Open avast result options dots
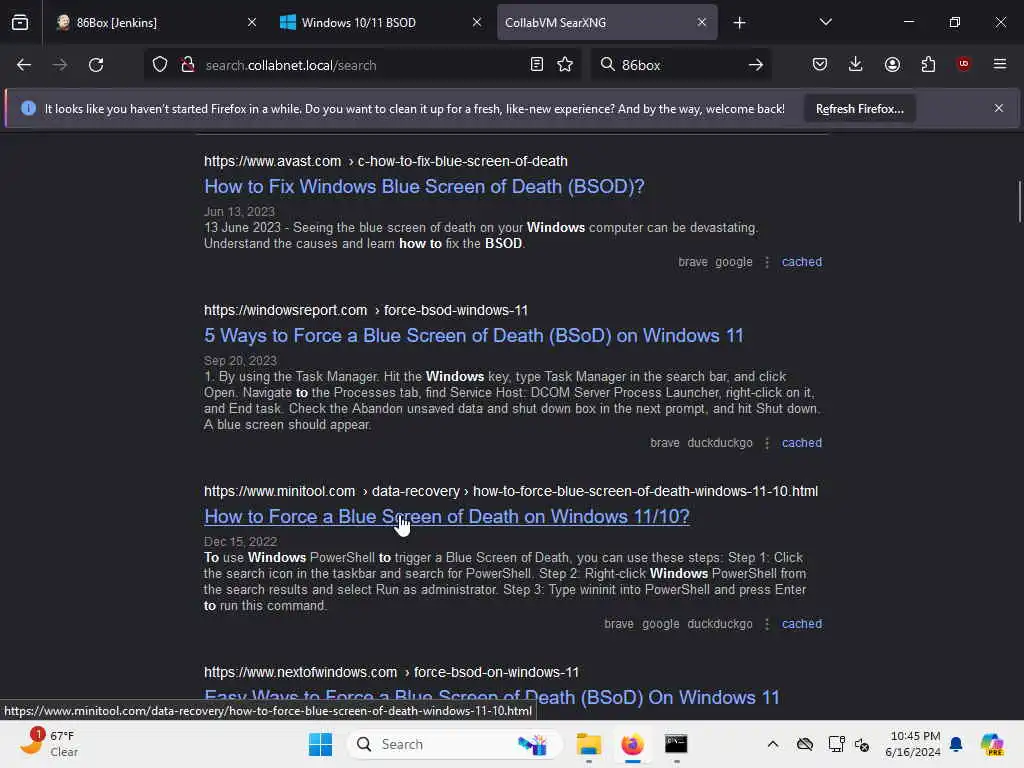The width and height of the screenshot is (1024, 768). (x=767, y=262)
